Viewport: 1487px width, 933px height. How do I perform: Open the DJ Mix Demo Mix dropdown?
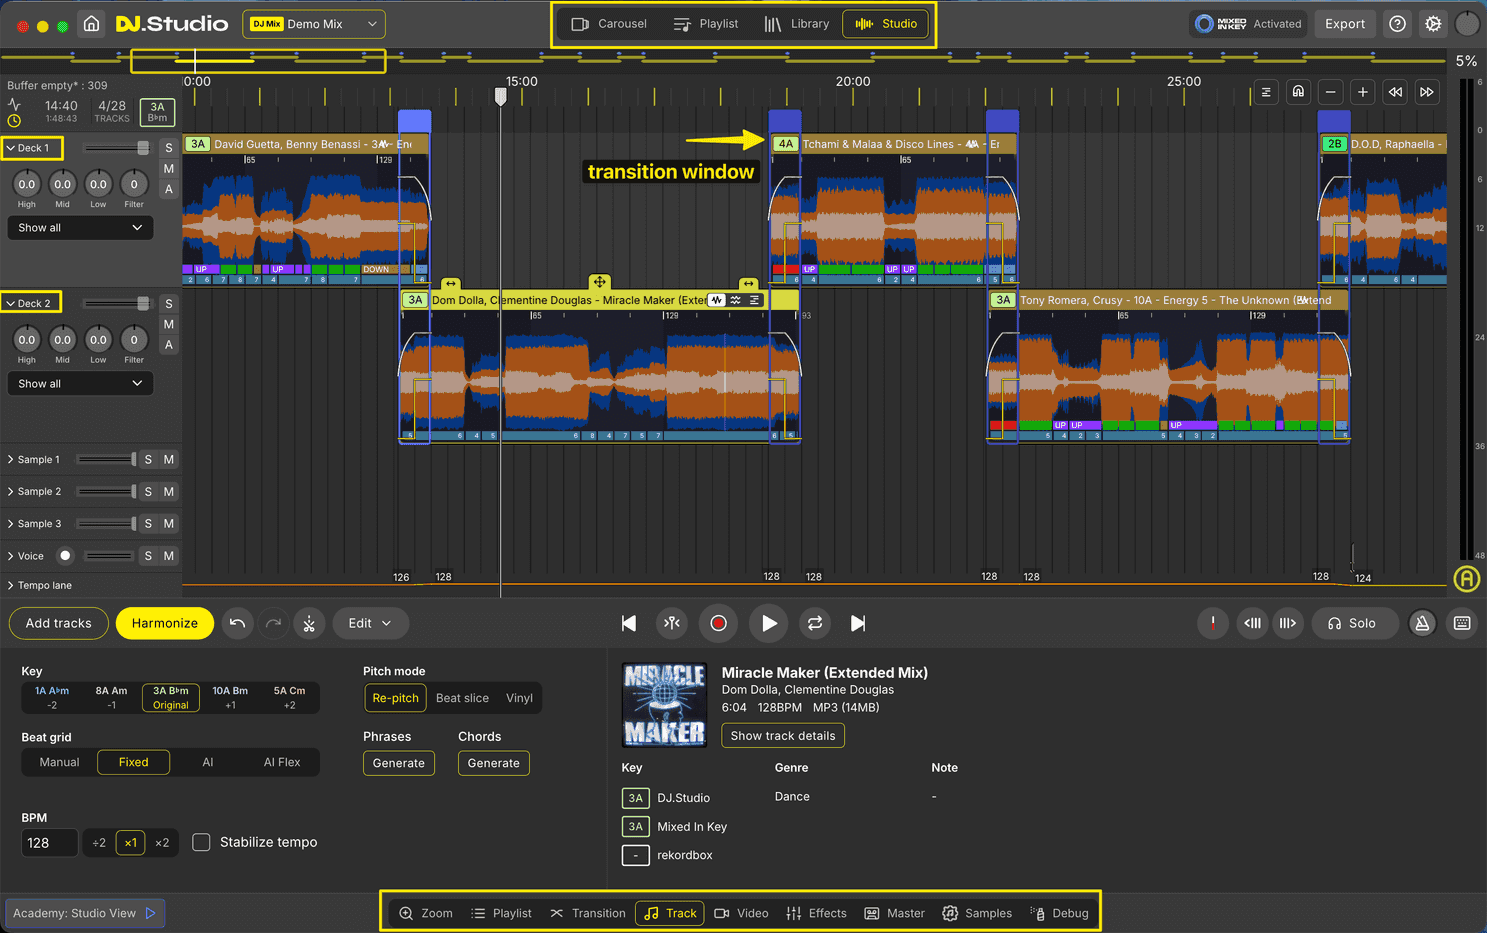pyautogui.click(x=313, y=24)
